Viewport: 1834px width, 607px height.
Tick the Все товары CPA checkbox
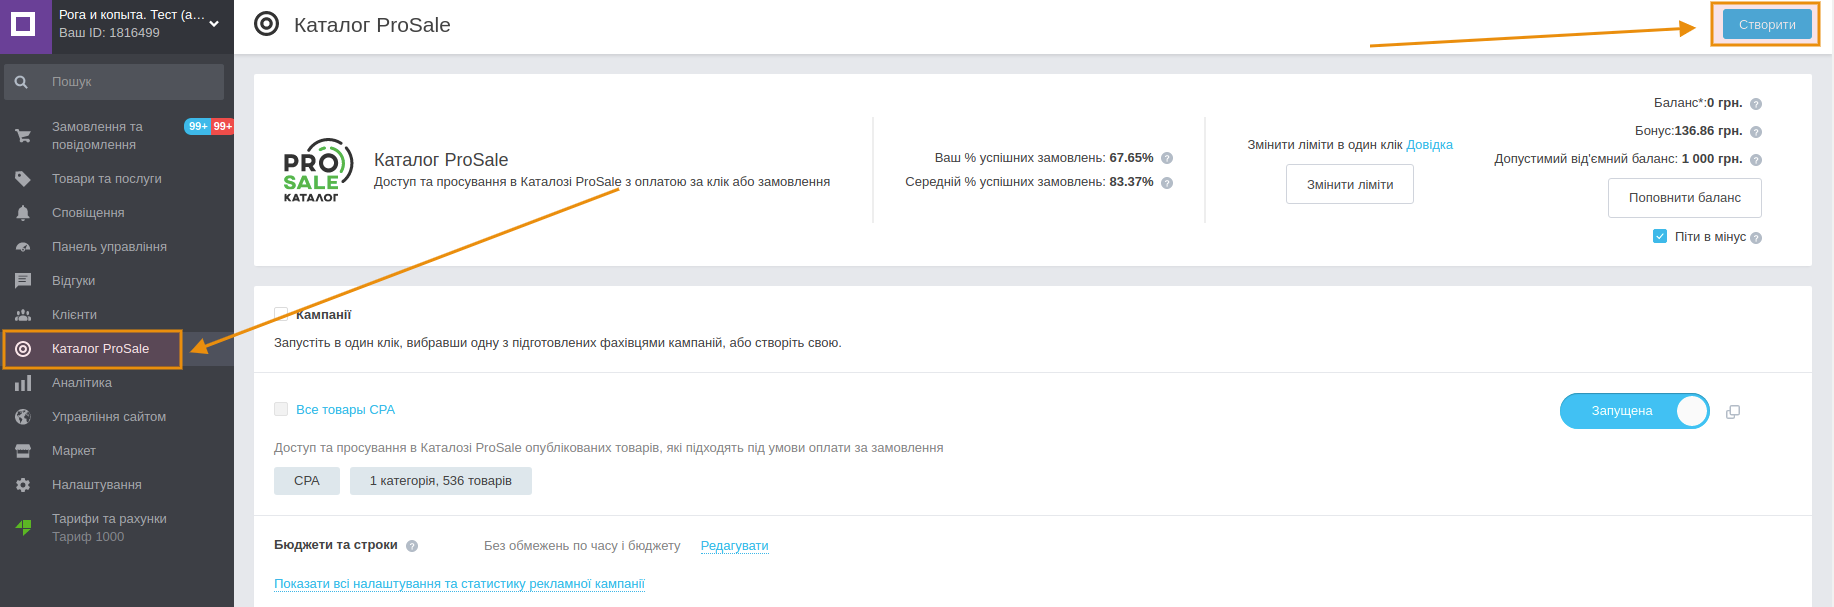pyautogui.click(x=281, y=409)
